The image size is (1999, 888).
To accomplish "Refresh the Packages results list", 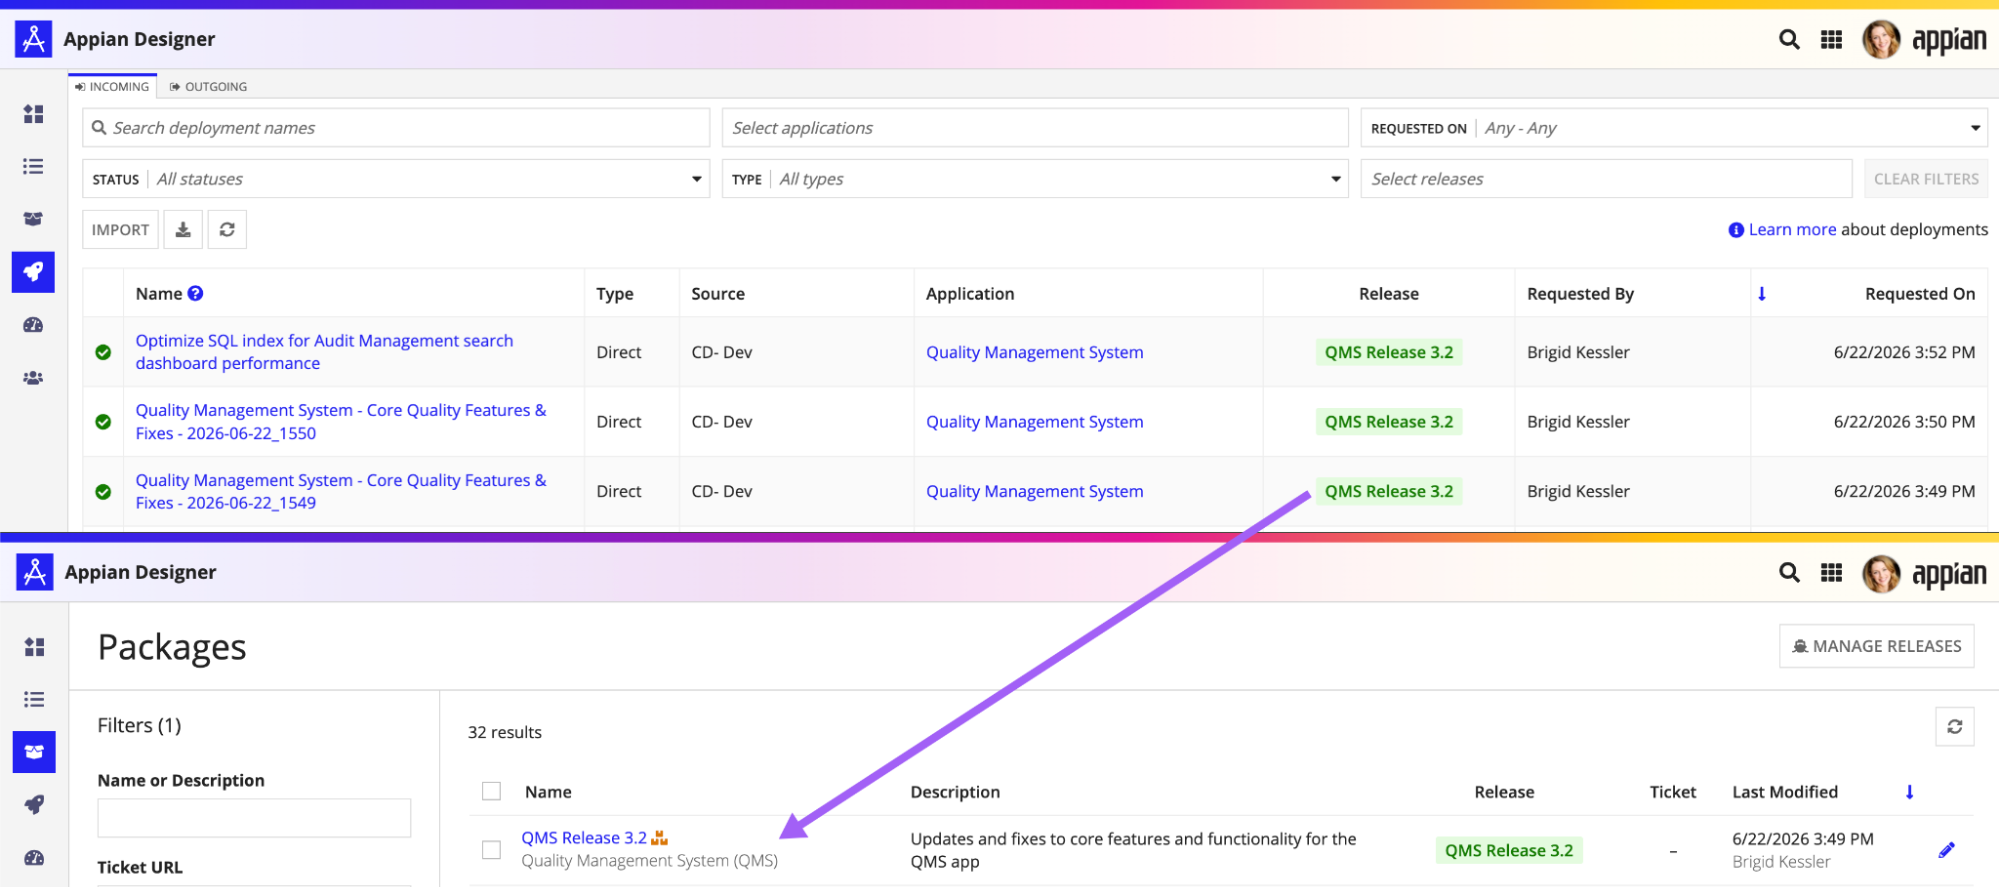I will tap(1955, 727).
